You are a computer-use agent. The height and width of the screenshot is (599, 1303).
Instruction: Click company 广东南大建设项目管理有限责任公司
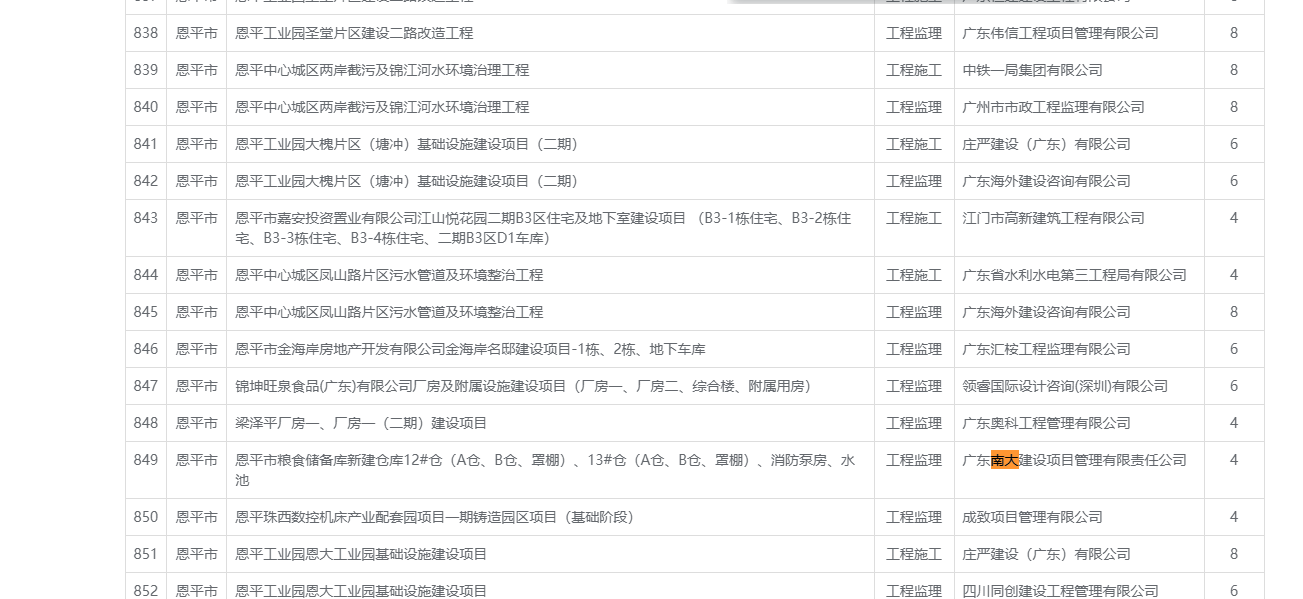pyautogui.click(x=1074, y=460)
